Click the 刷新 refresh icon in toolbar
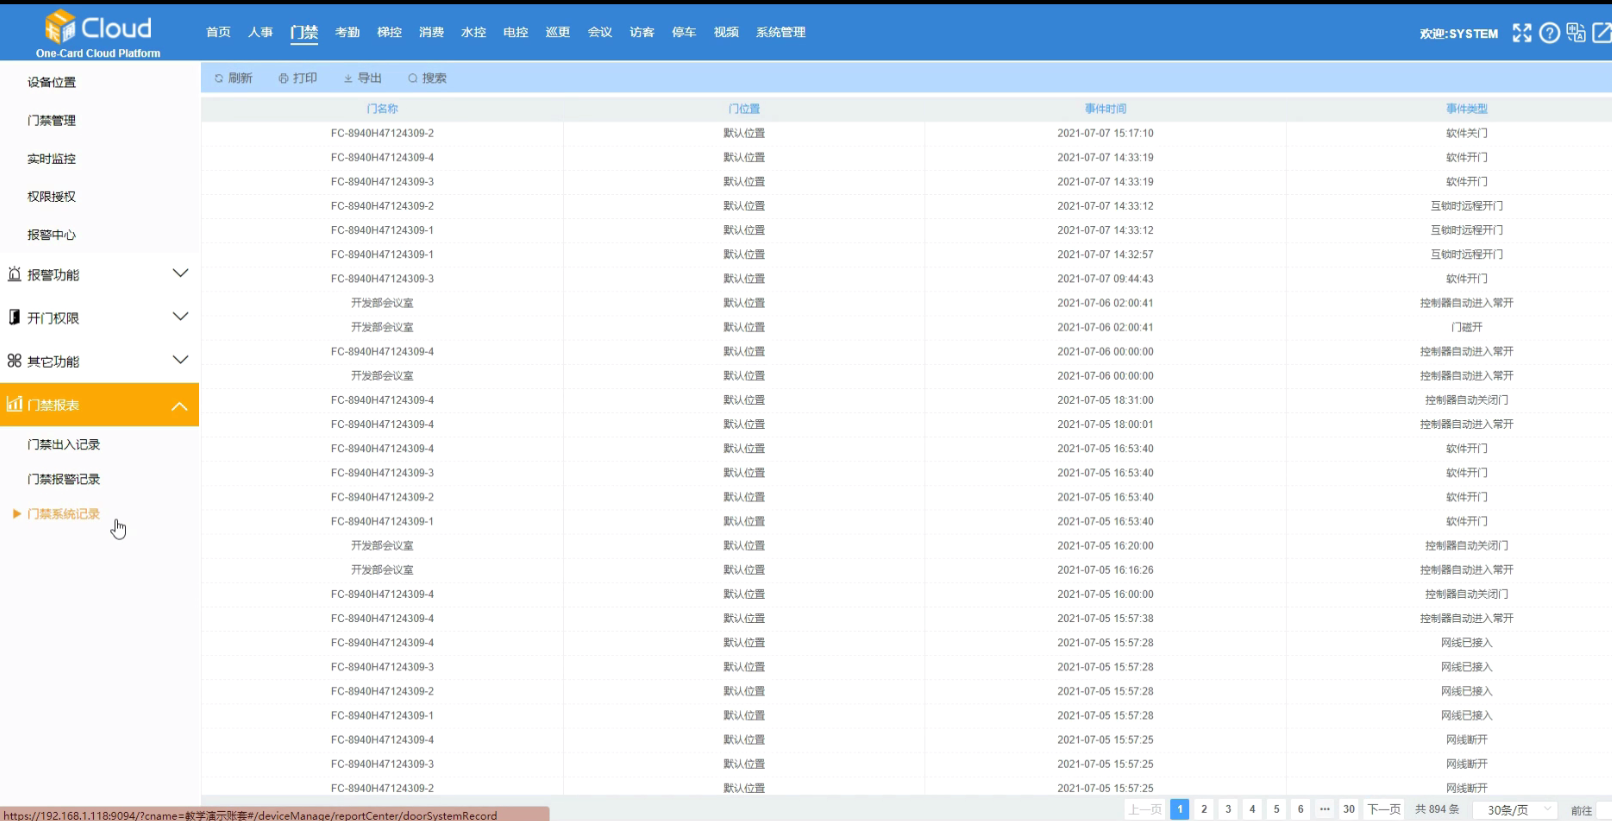1612x821 pixels. coord(219,78)
